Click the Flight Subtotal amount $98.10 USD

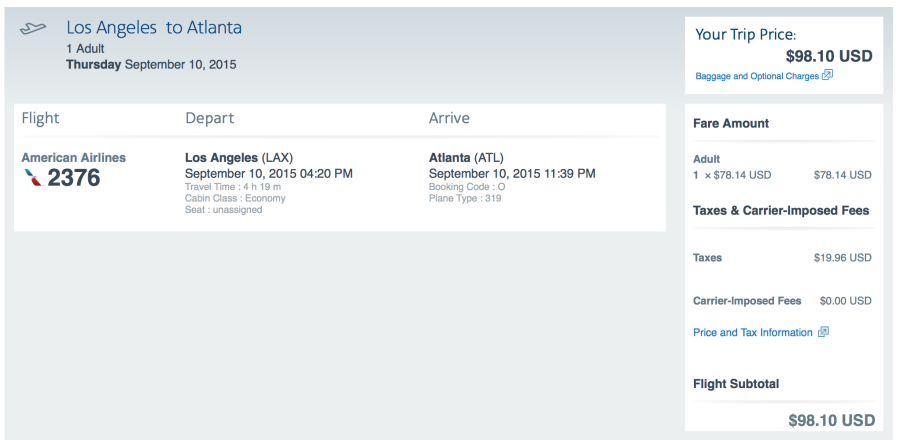point(831,420)
